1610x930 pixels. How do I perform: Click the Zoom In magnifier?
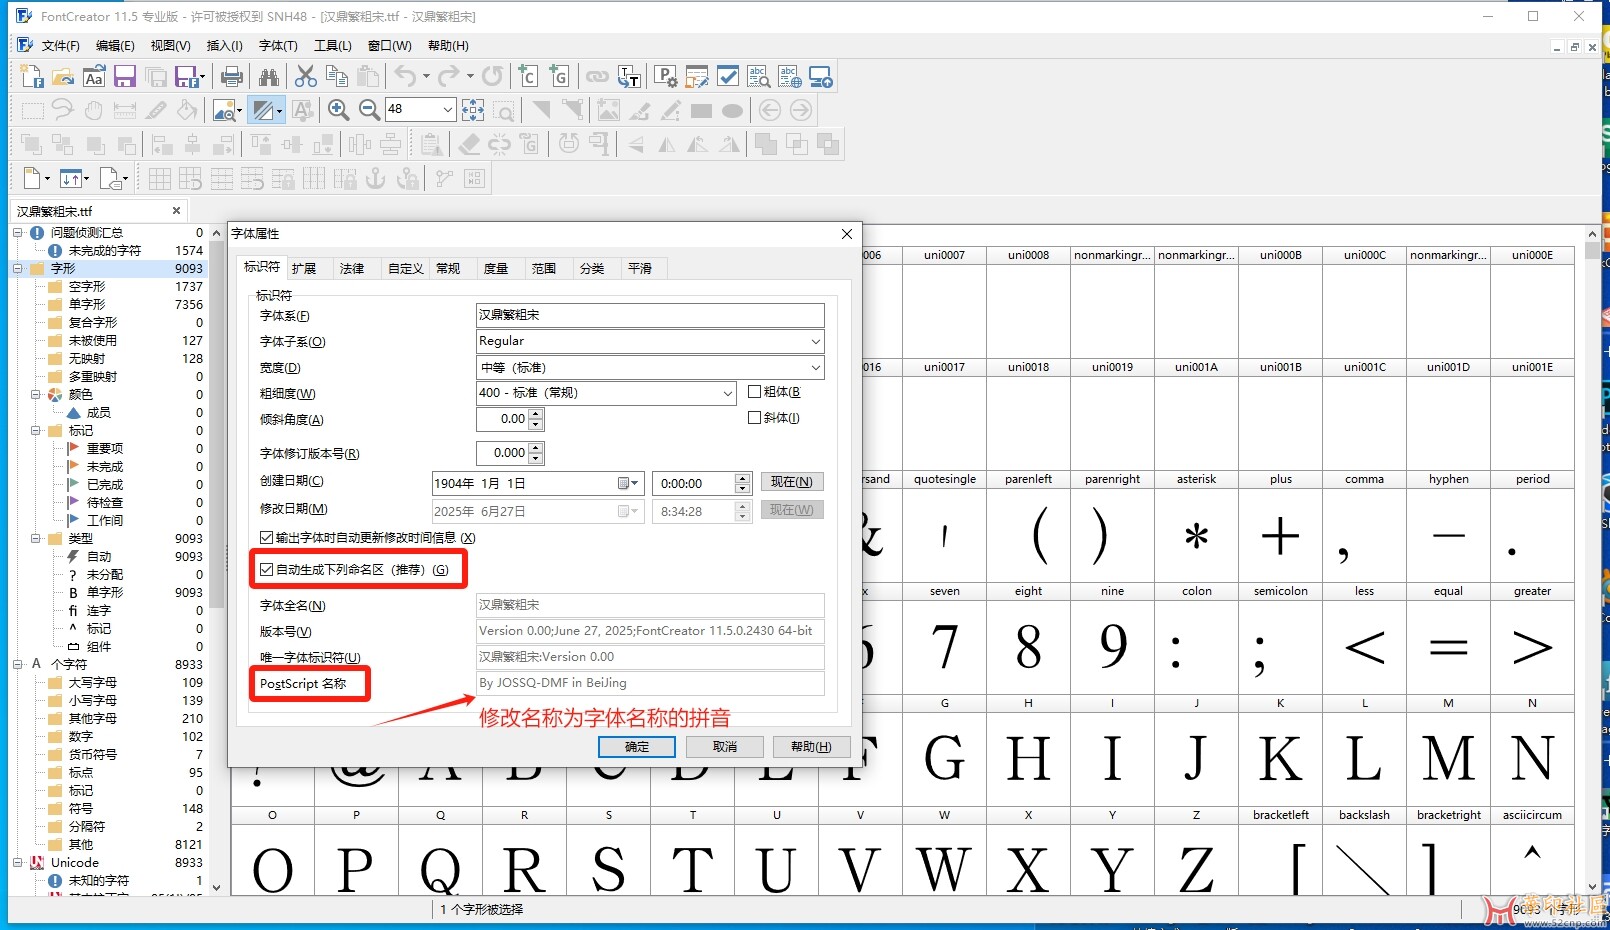pyautogui.click(x=339, y=110)
